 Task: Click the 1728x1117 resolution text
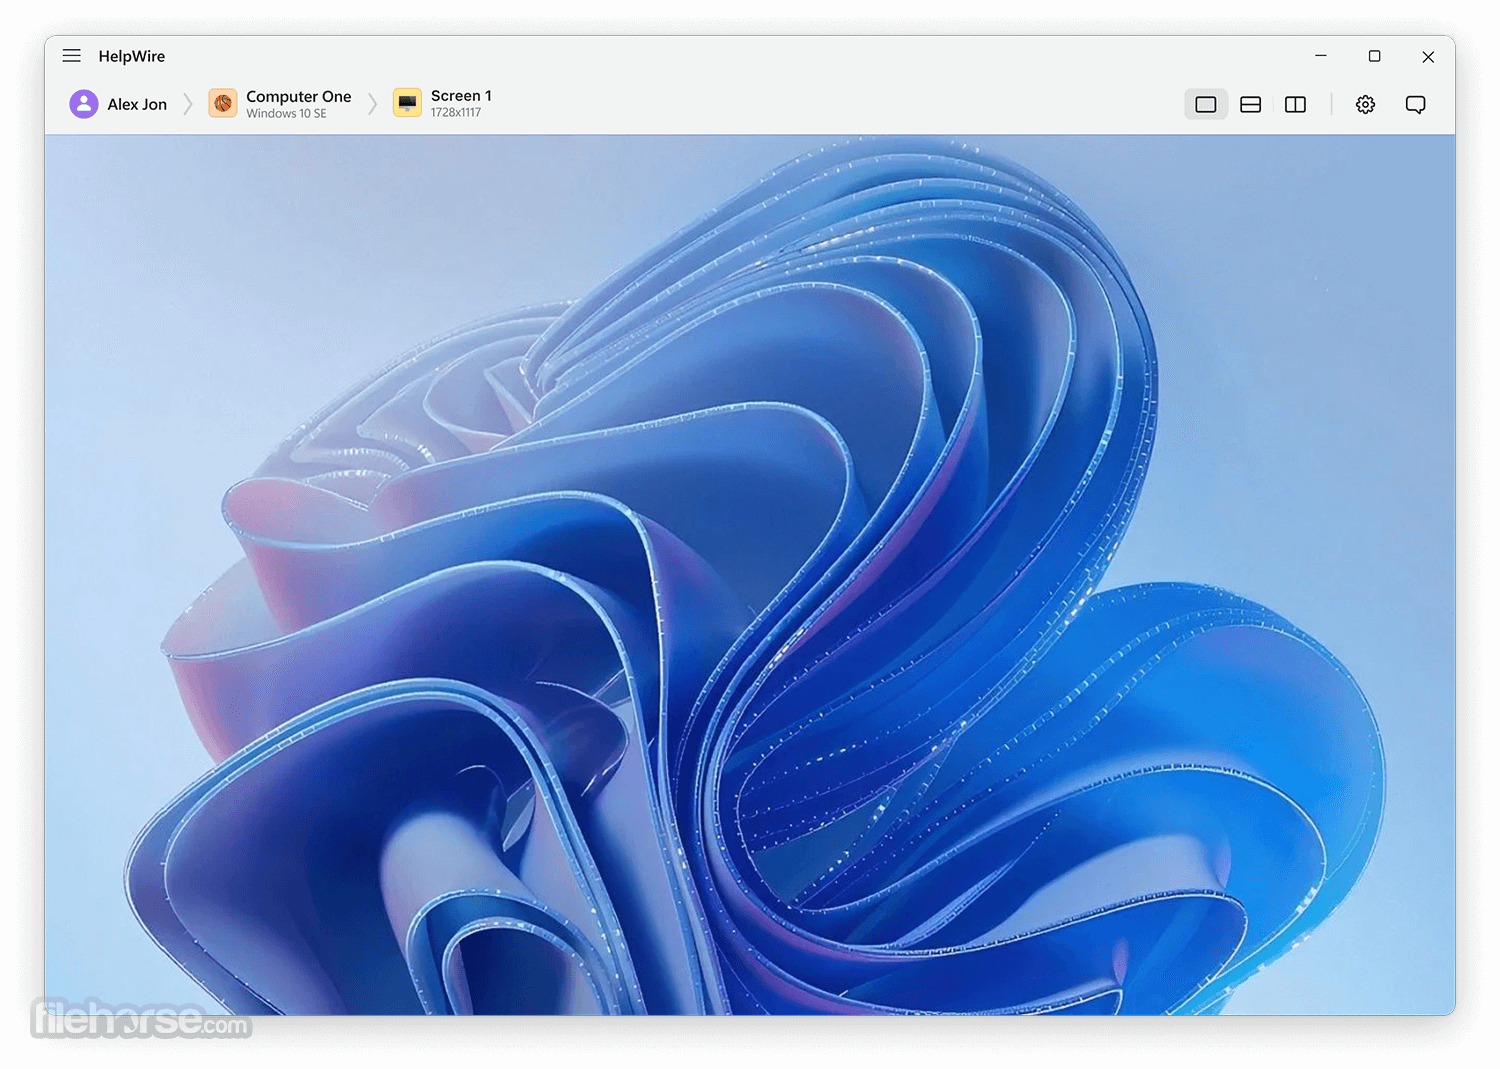pos(456,113)
